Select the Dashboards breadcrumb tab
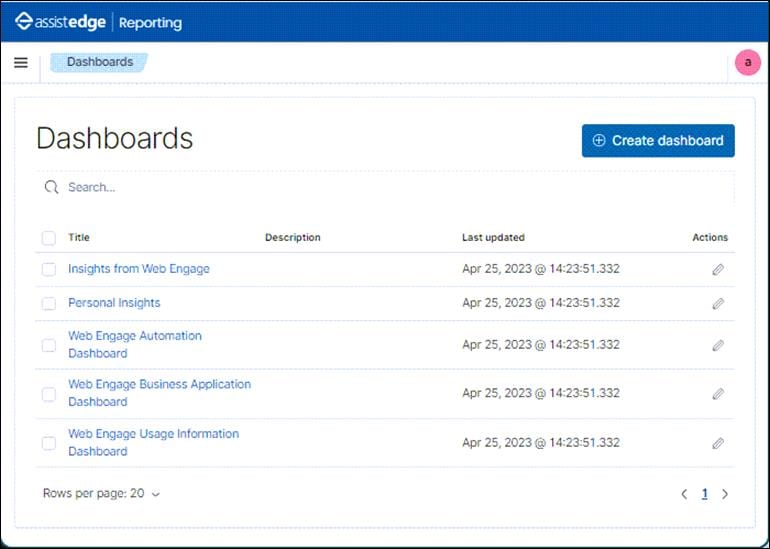 click(99, 62)
